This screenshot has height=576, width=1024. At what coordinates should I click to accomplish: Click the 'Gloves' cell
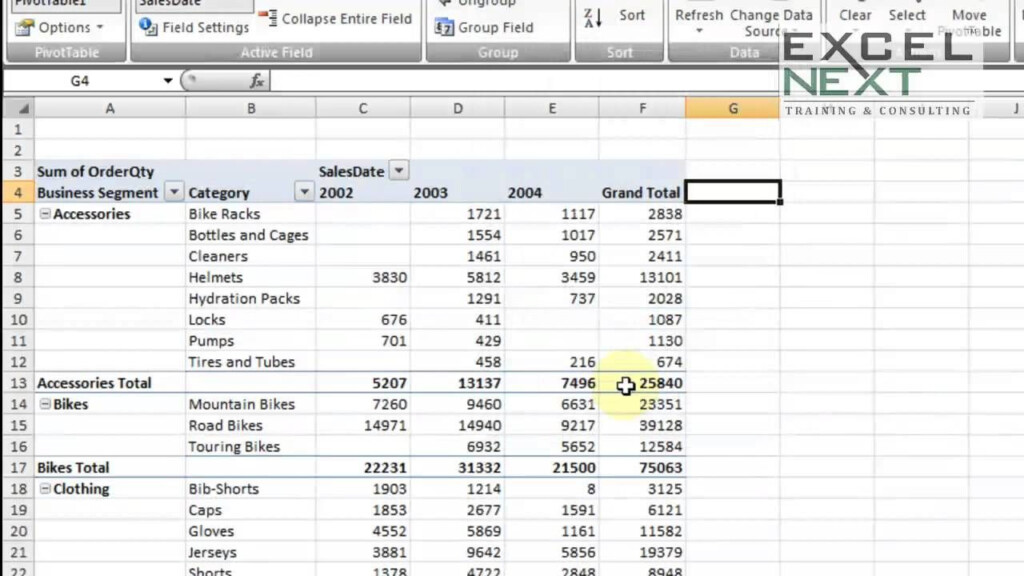pos(251,531)
